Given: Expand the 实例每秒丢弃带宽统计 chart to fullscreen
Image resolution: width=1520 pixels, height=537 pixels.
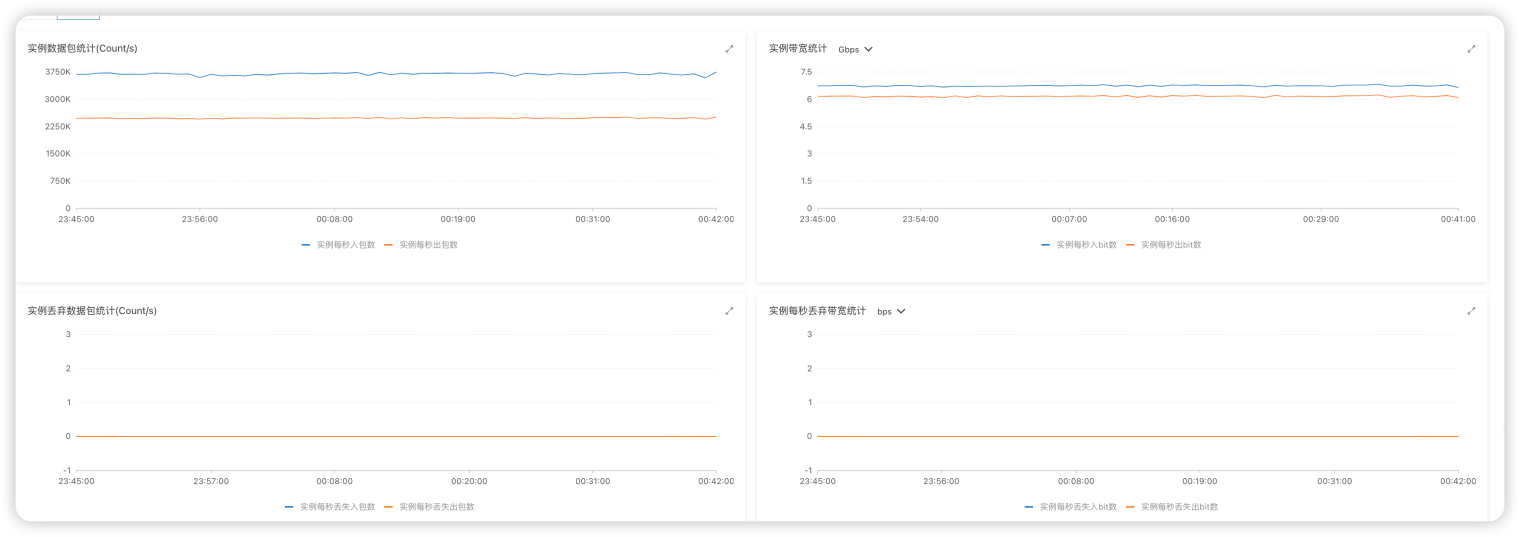Looking at the screenshot, I should pyautogui.click(x=1471, y=311).
